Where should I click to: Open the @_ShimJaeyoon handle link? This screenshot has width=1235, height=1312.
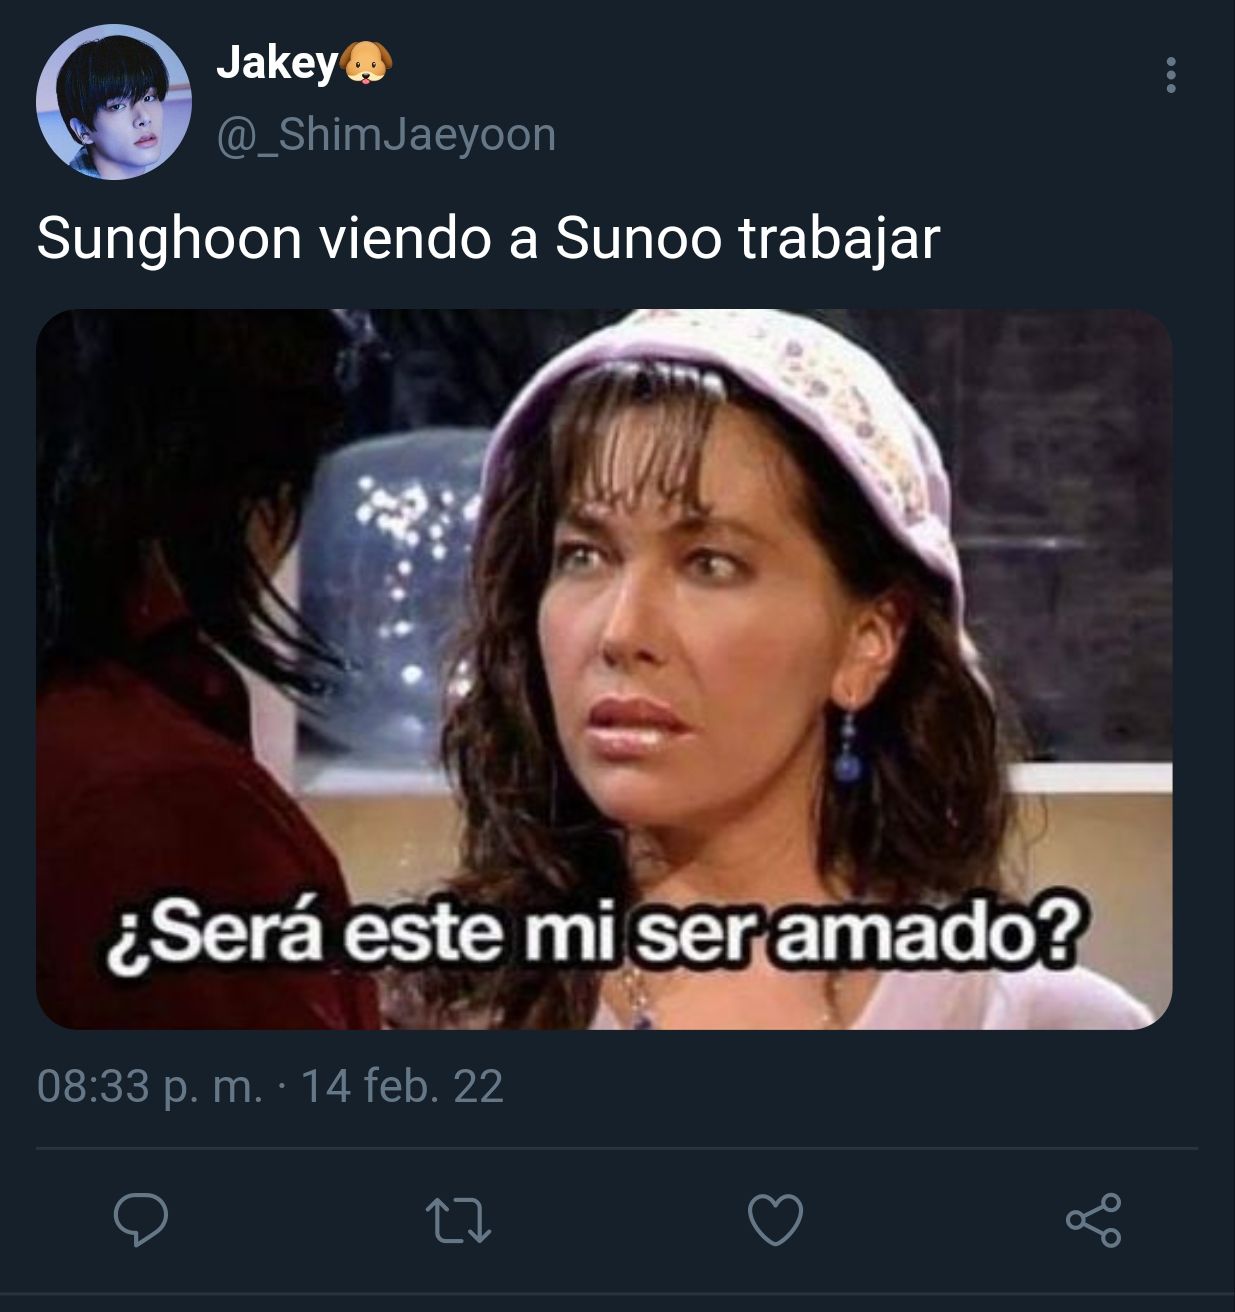click(x=386, y=135)
